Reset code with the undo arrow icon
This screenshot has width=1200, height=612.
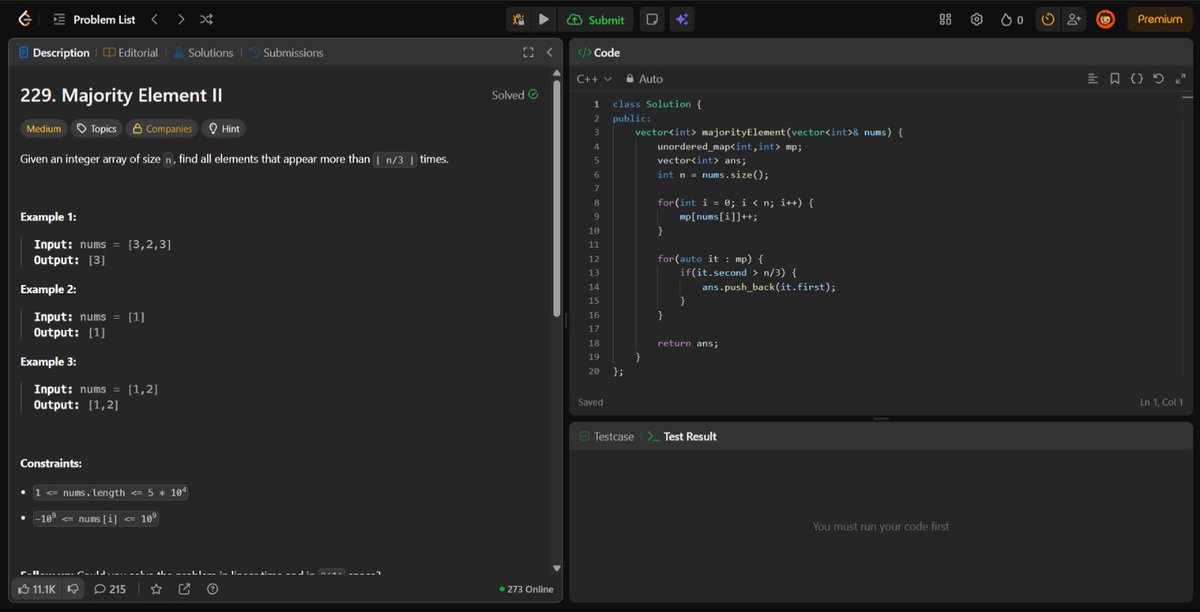pos(1158,79)
